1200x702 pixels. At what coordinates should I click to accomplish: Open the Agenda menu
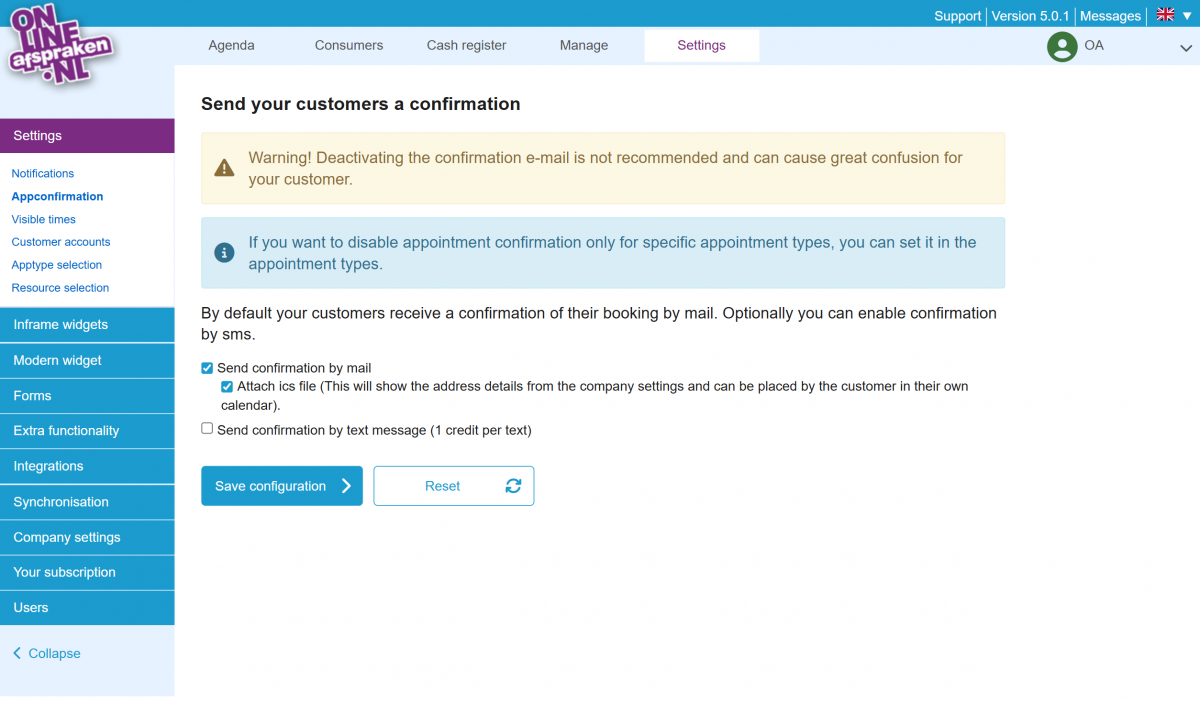(231, 45)
